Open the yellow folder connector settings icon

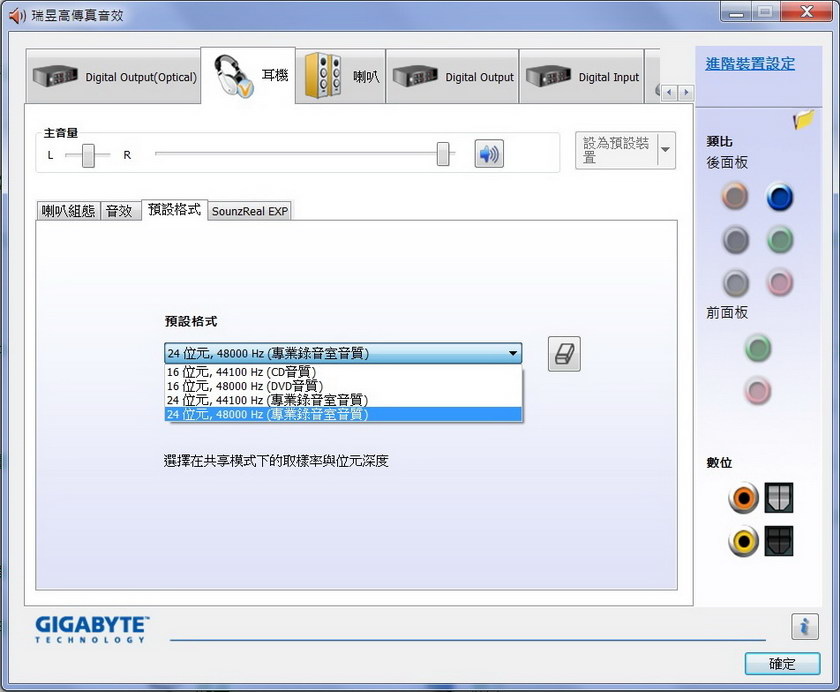804,119
